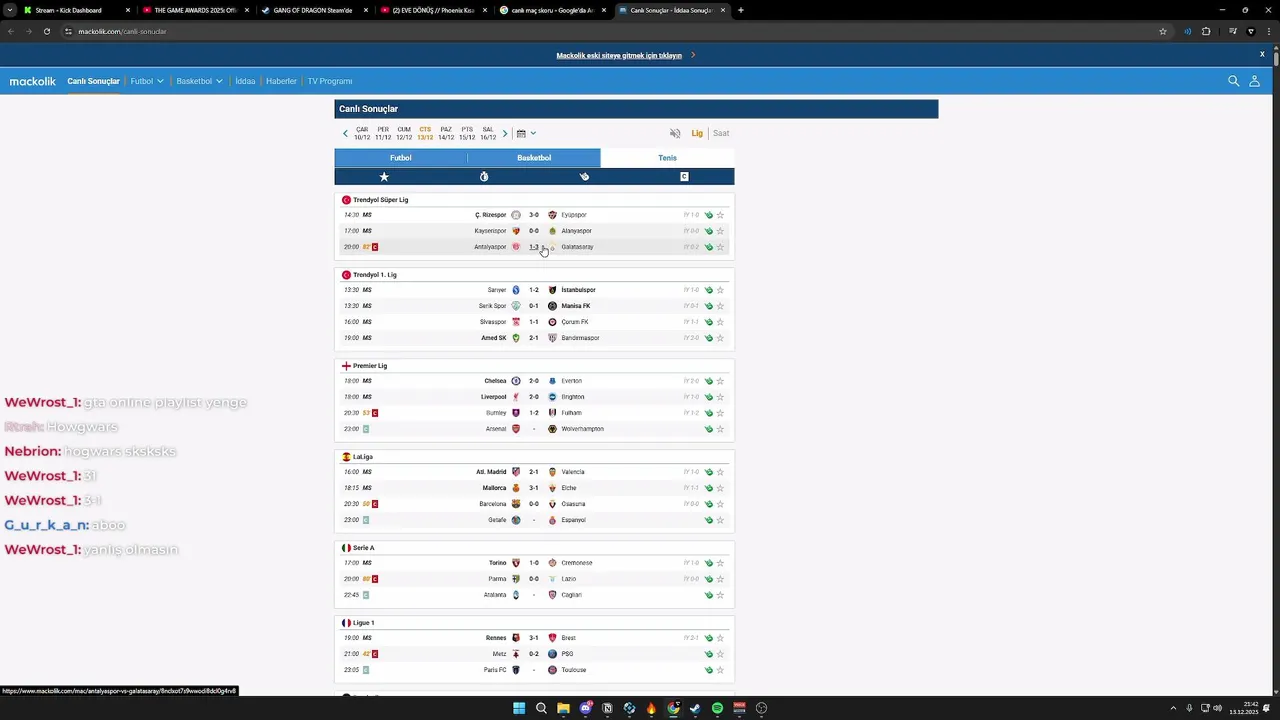Screen dimensions: 1280x720
Task: Expand the Basketbol nav menu dropdown
Action: point(199,81)
